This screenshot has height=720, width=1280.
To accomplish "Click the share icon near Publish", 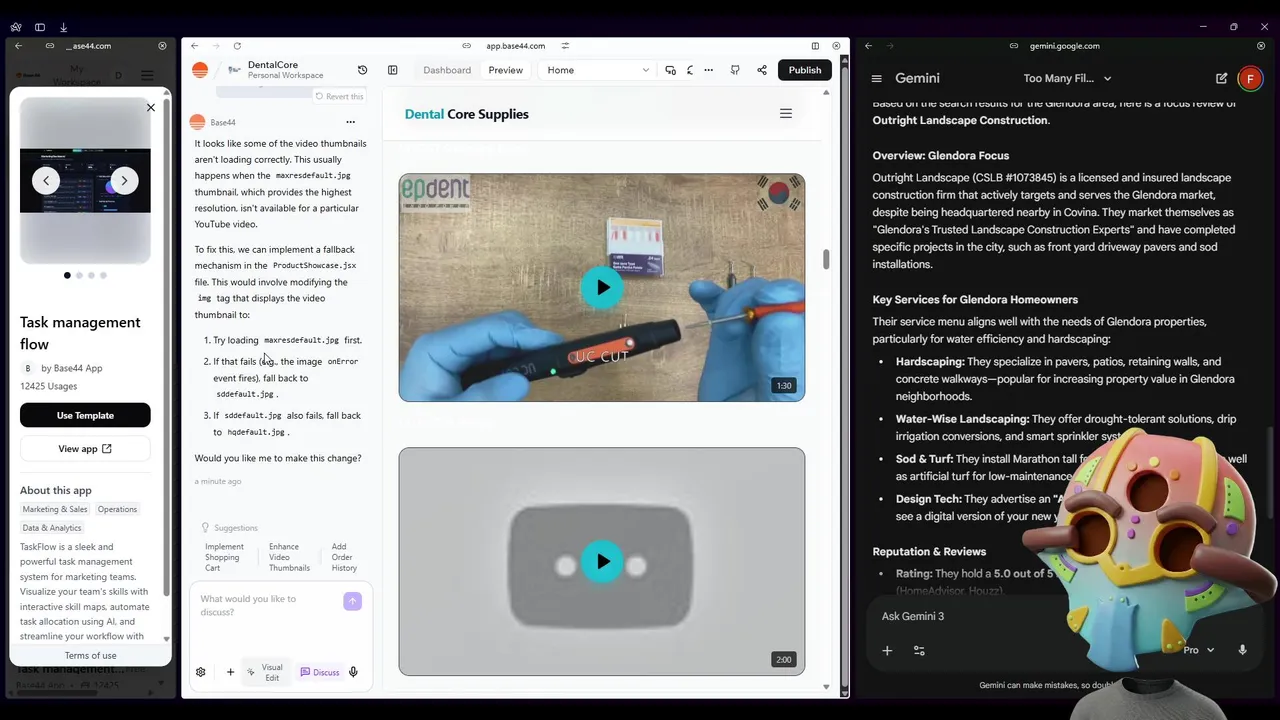I will (x=762, y=70).
